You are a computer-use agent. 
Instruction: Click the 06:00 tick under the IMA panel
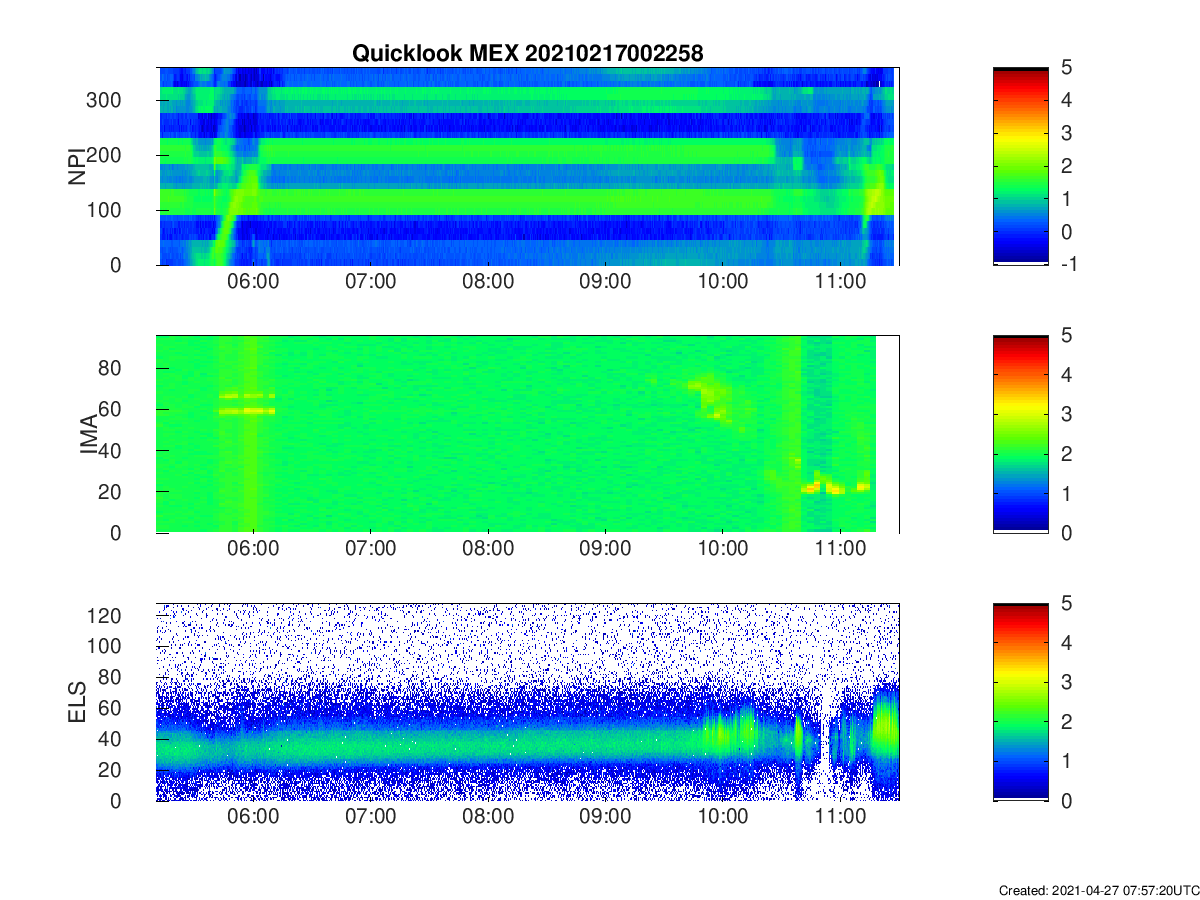(253, 550)
